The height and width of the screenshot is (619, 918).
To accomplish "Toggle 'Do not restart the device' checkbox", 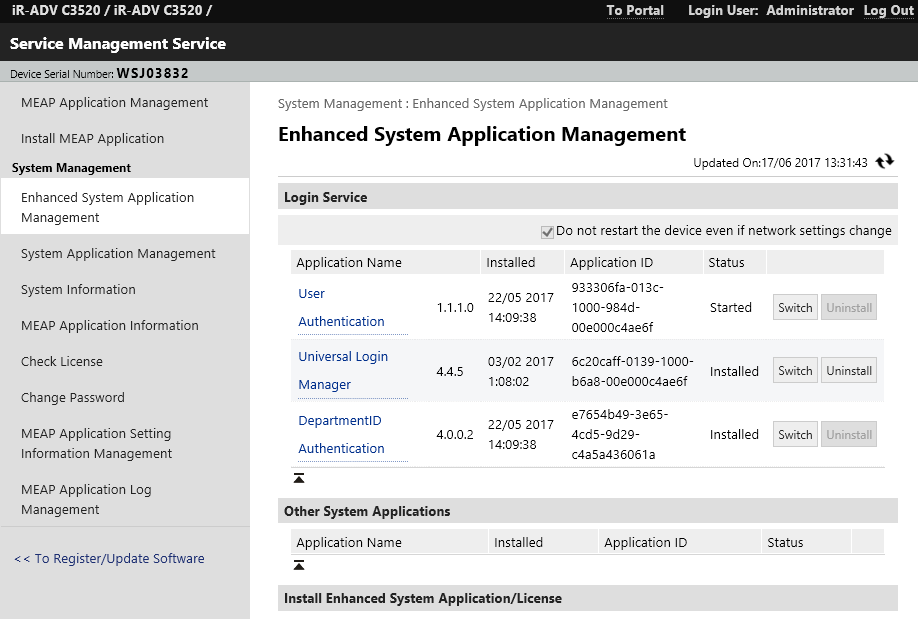I will click(547, 231).
